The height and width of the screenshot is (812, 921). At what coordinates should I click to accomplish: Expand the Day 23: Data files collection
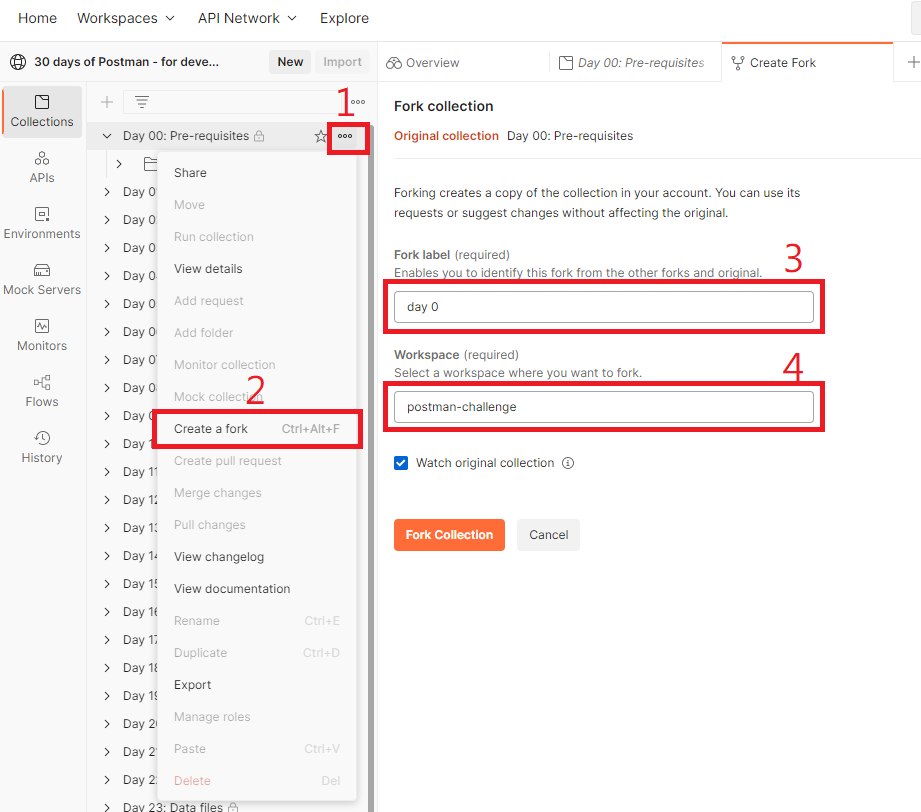[x=107, y=807]
